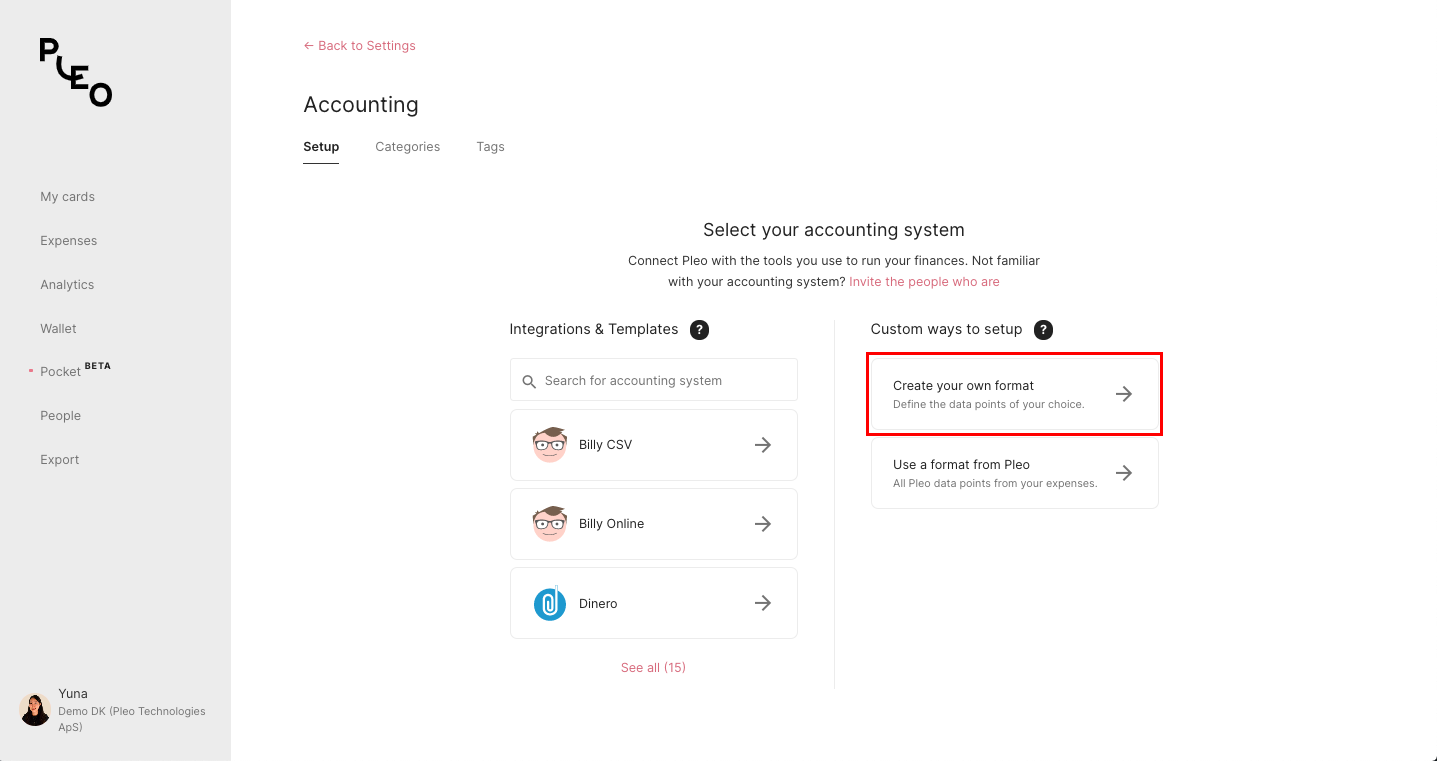This screenshot has height=761, width=1437.
Task: Switch to the Tags tab
Action: (490, 147)
